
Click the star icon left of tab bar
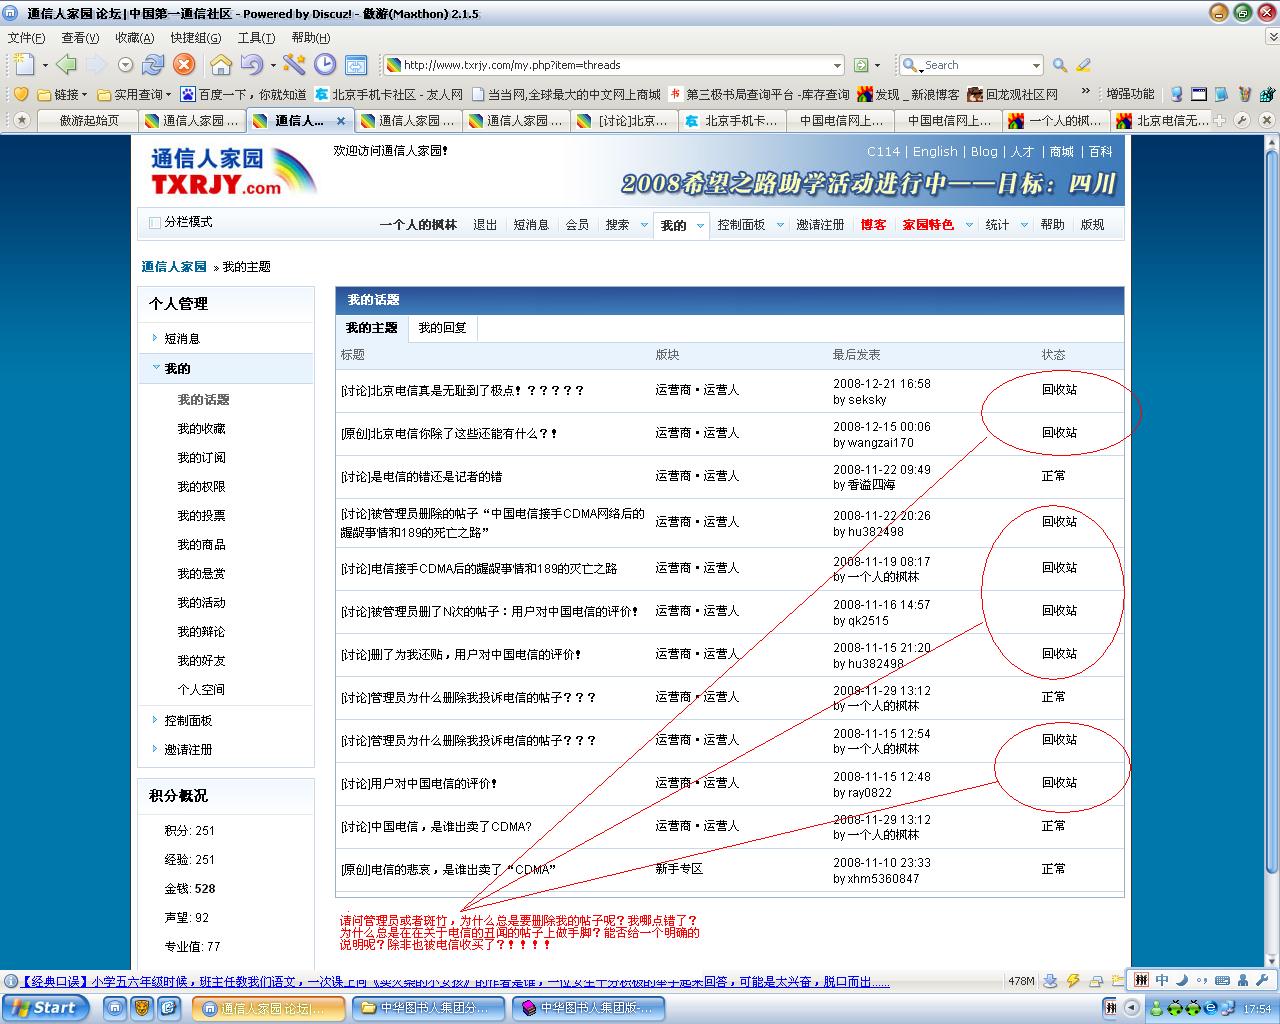(22, 120)
